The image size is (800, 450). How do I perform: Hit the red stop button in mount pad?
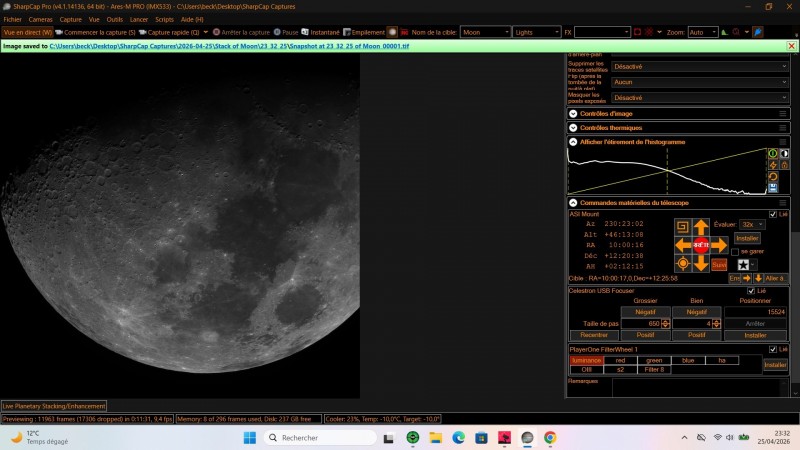pyautogui.click(x=701, y=245)
